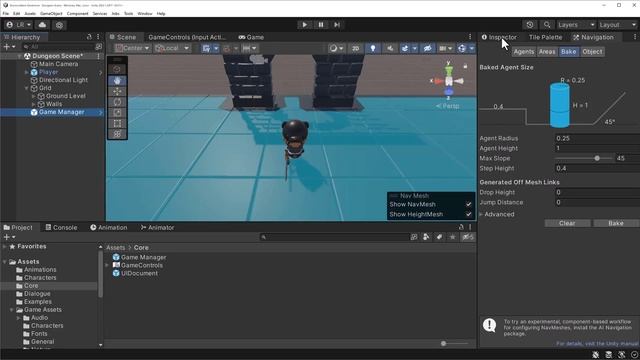Open the Undo History icon

coord(530,25)
